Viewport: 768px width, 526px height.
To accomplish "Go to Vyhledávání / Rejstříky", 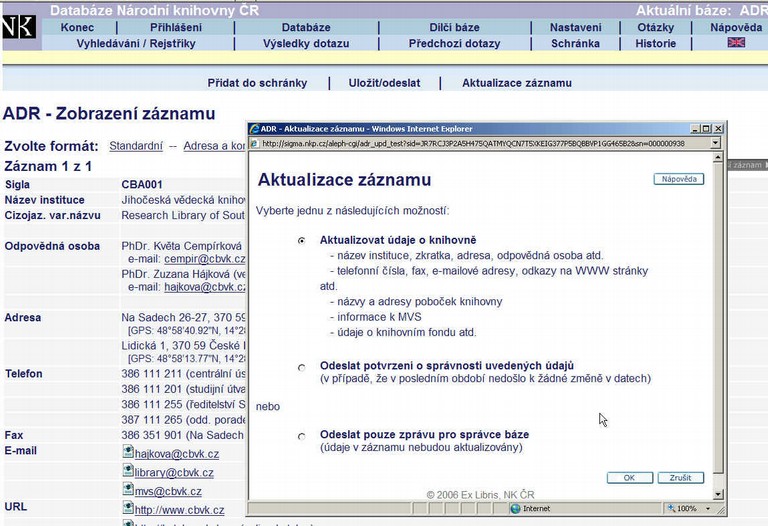I will click(136, 44).
